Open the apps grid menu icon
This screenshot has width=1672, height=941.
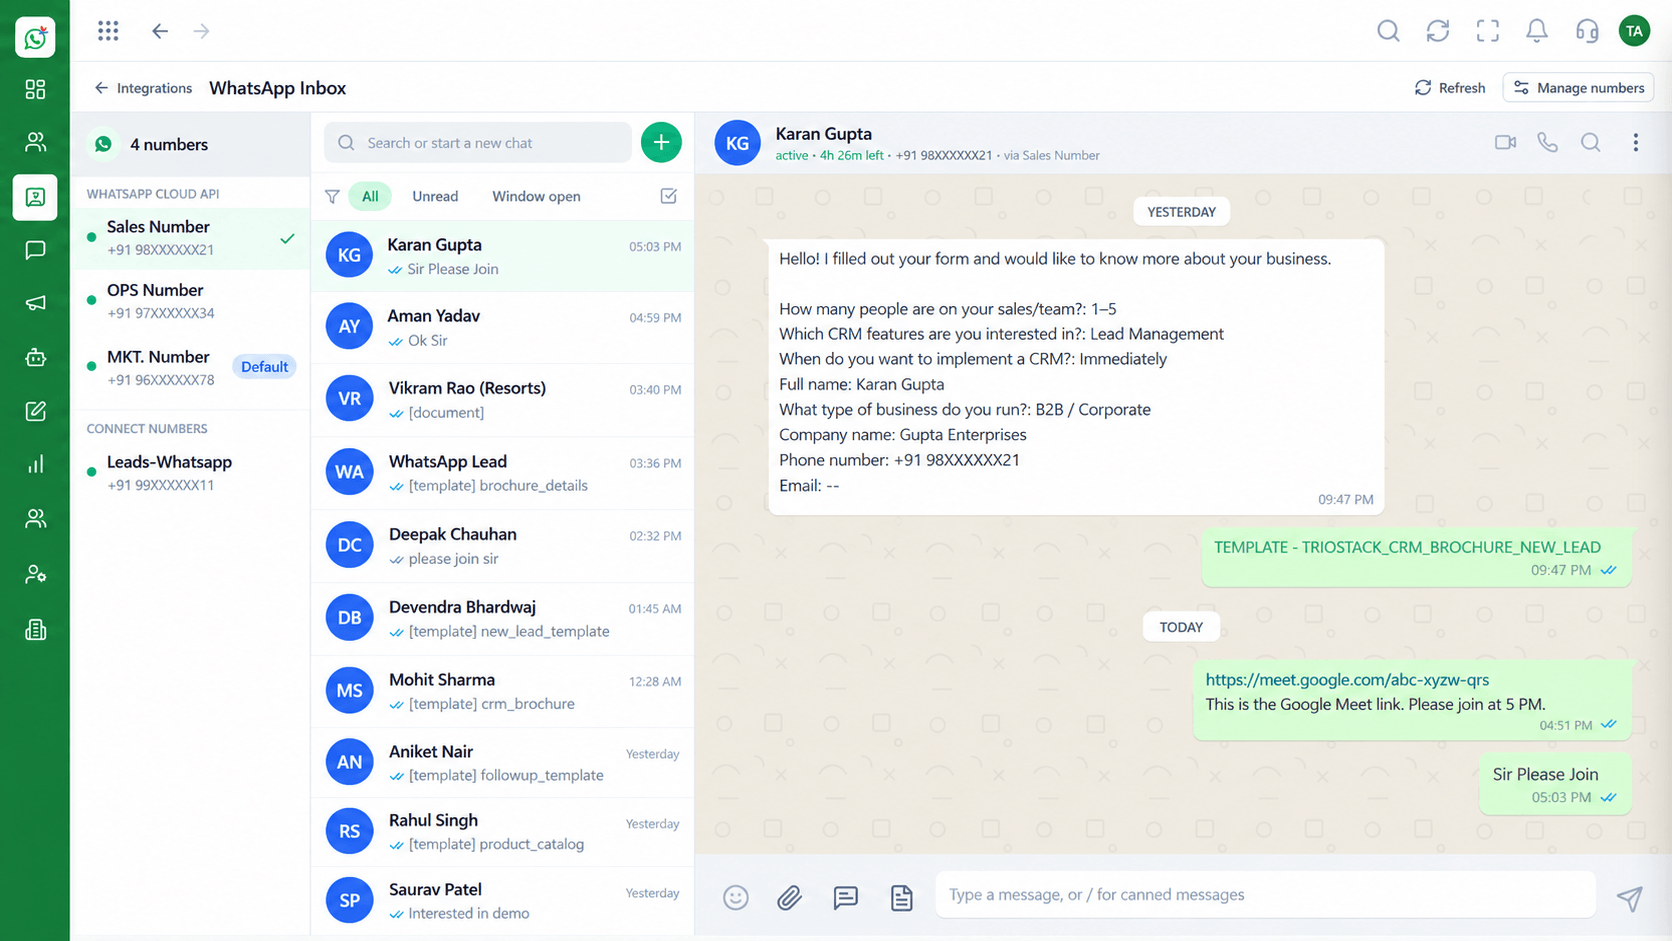click(x=108, y=31)
